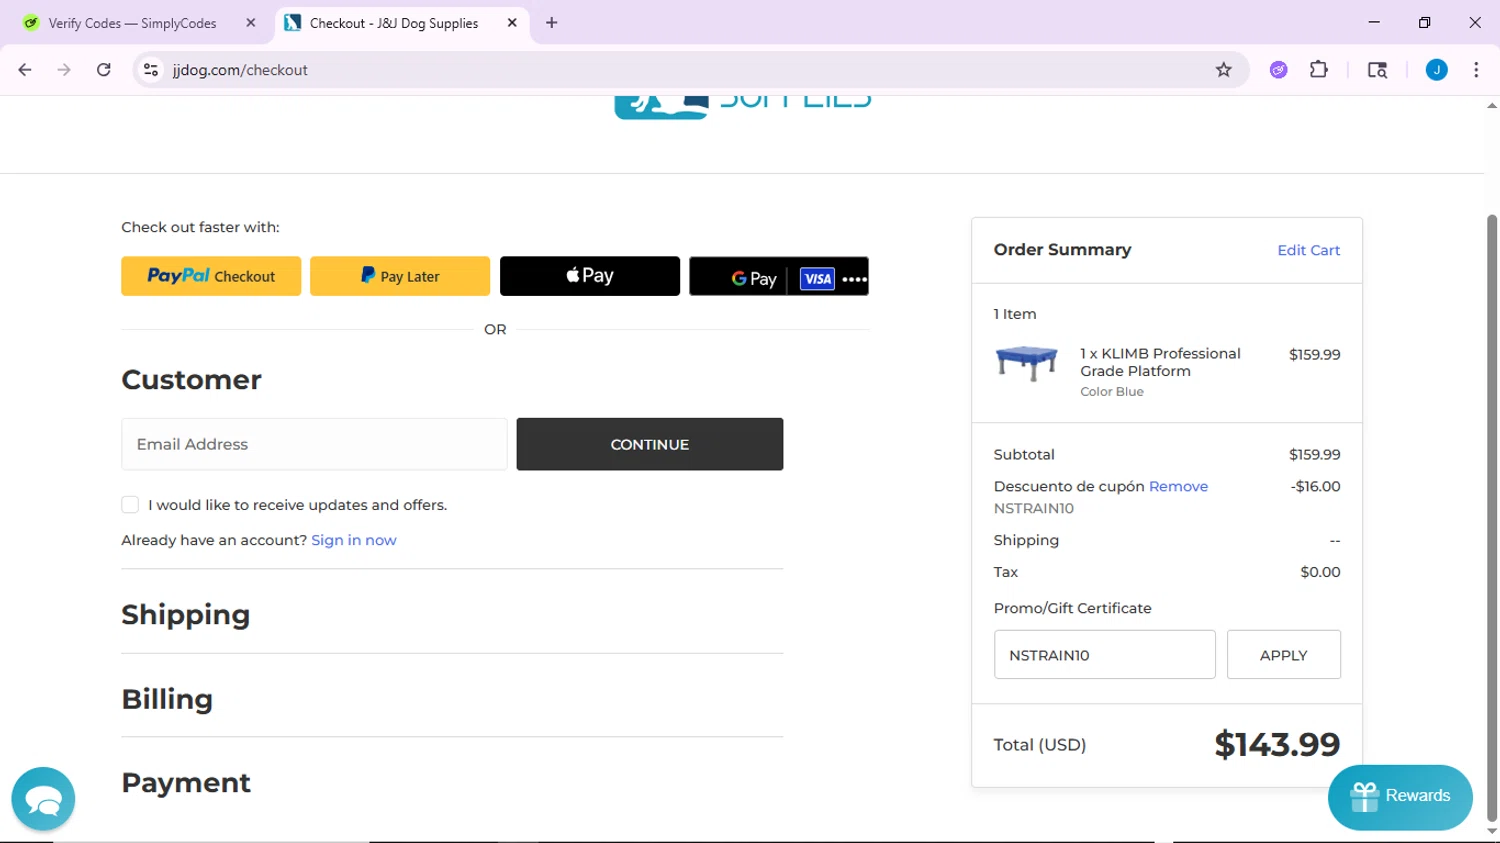The width and height of the screenshot is (1500, 843).
Task: Close the Checkout J&J Dog Supplies tab
Action: 512,23
